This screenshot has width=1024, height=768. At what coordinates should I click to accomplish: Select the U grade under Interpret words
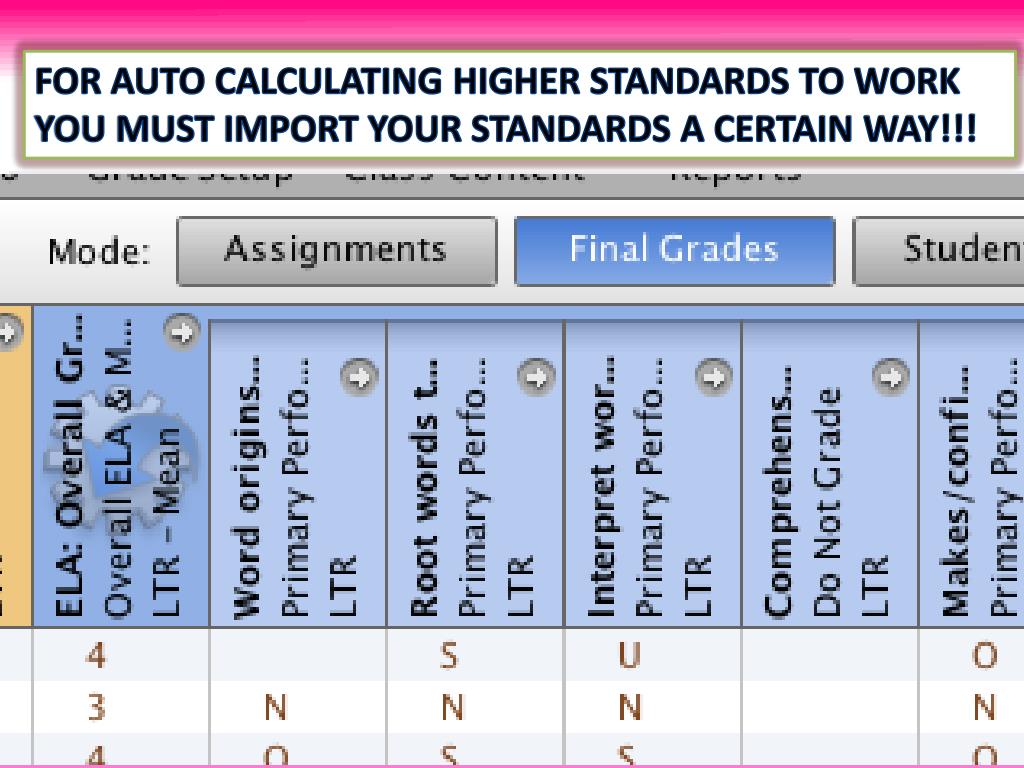point(629,654)
